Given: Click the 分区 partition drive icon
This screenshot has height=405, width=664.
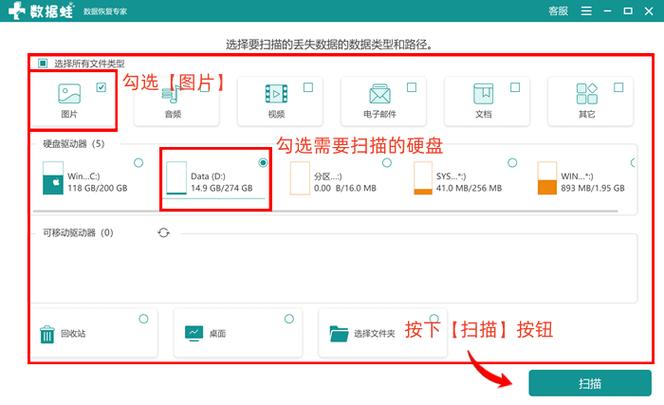Looking at the screenshot, I should (300, 178).
